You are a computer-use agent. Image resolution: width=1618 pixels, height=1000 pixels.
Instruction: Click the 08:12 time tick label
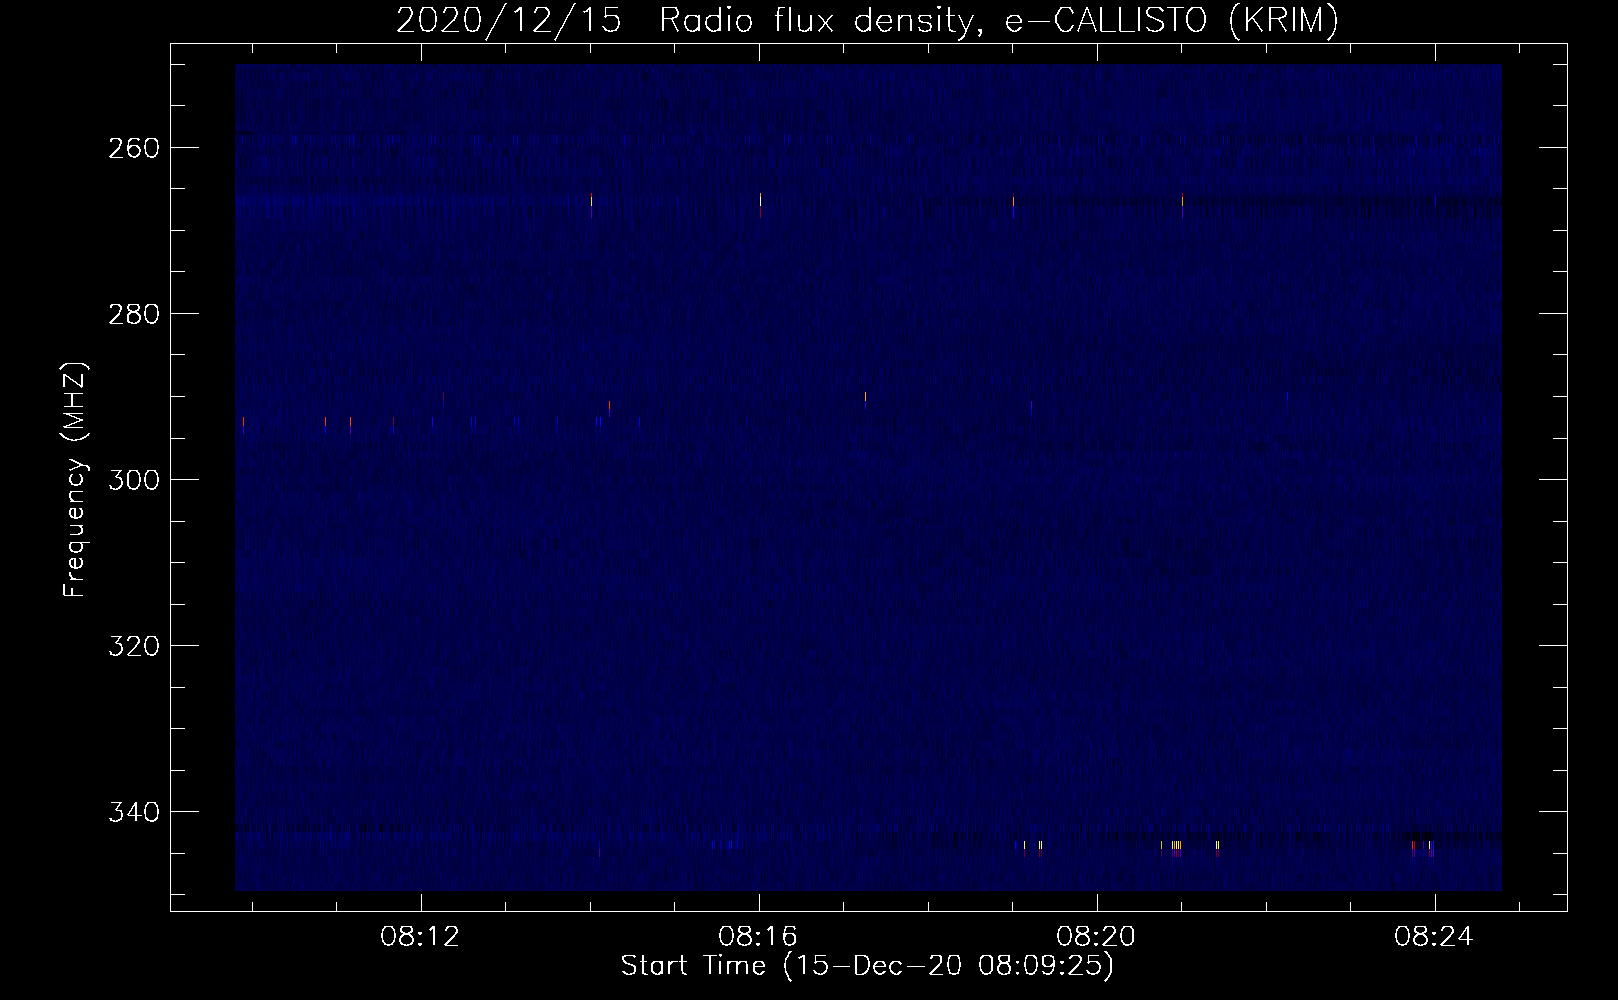(421, 937)
